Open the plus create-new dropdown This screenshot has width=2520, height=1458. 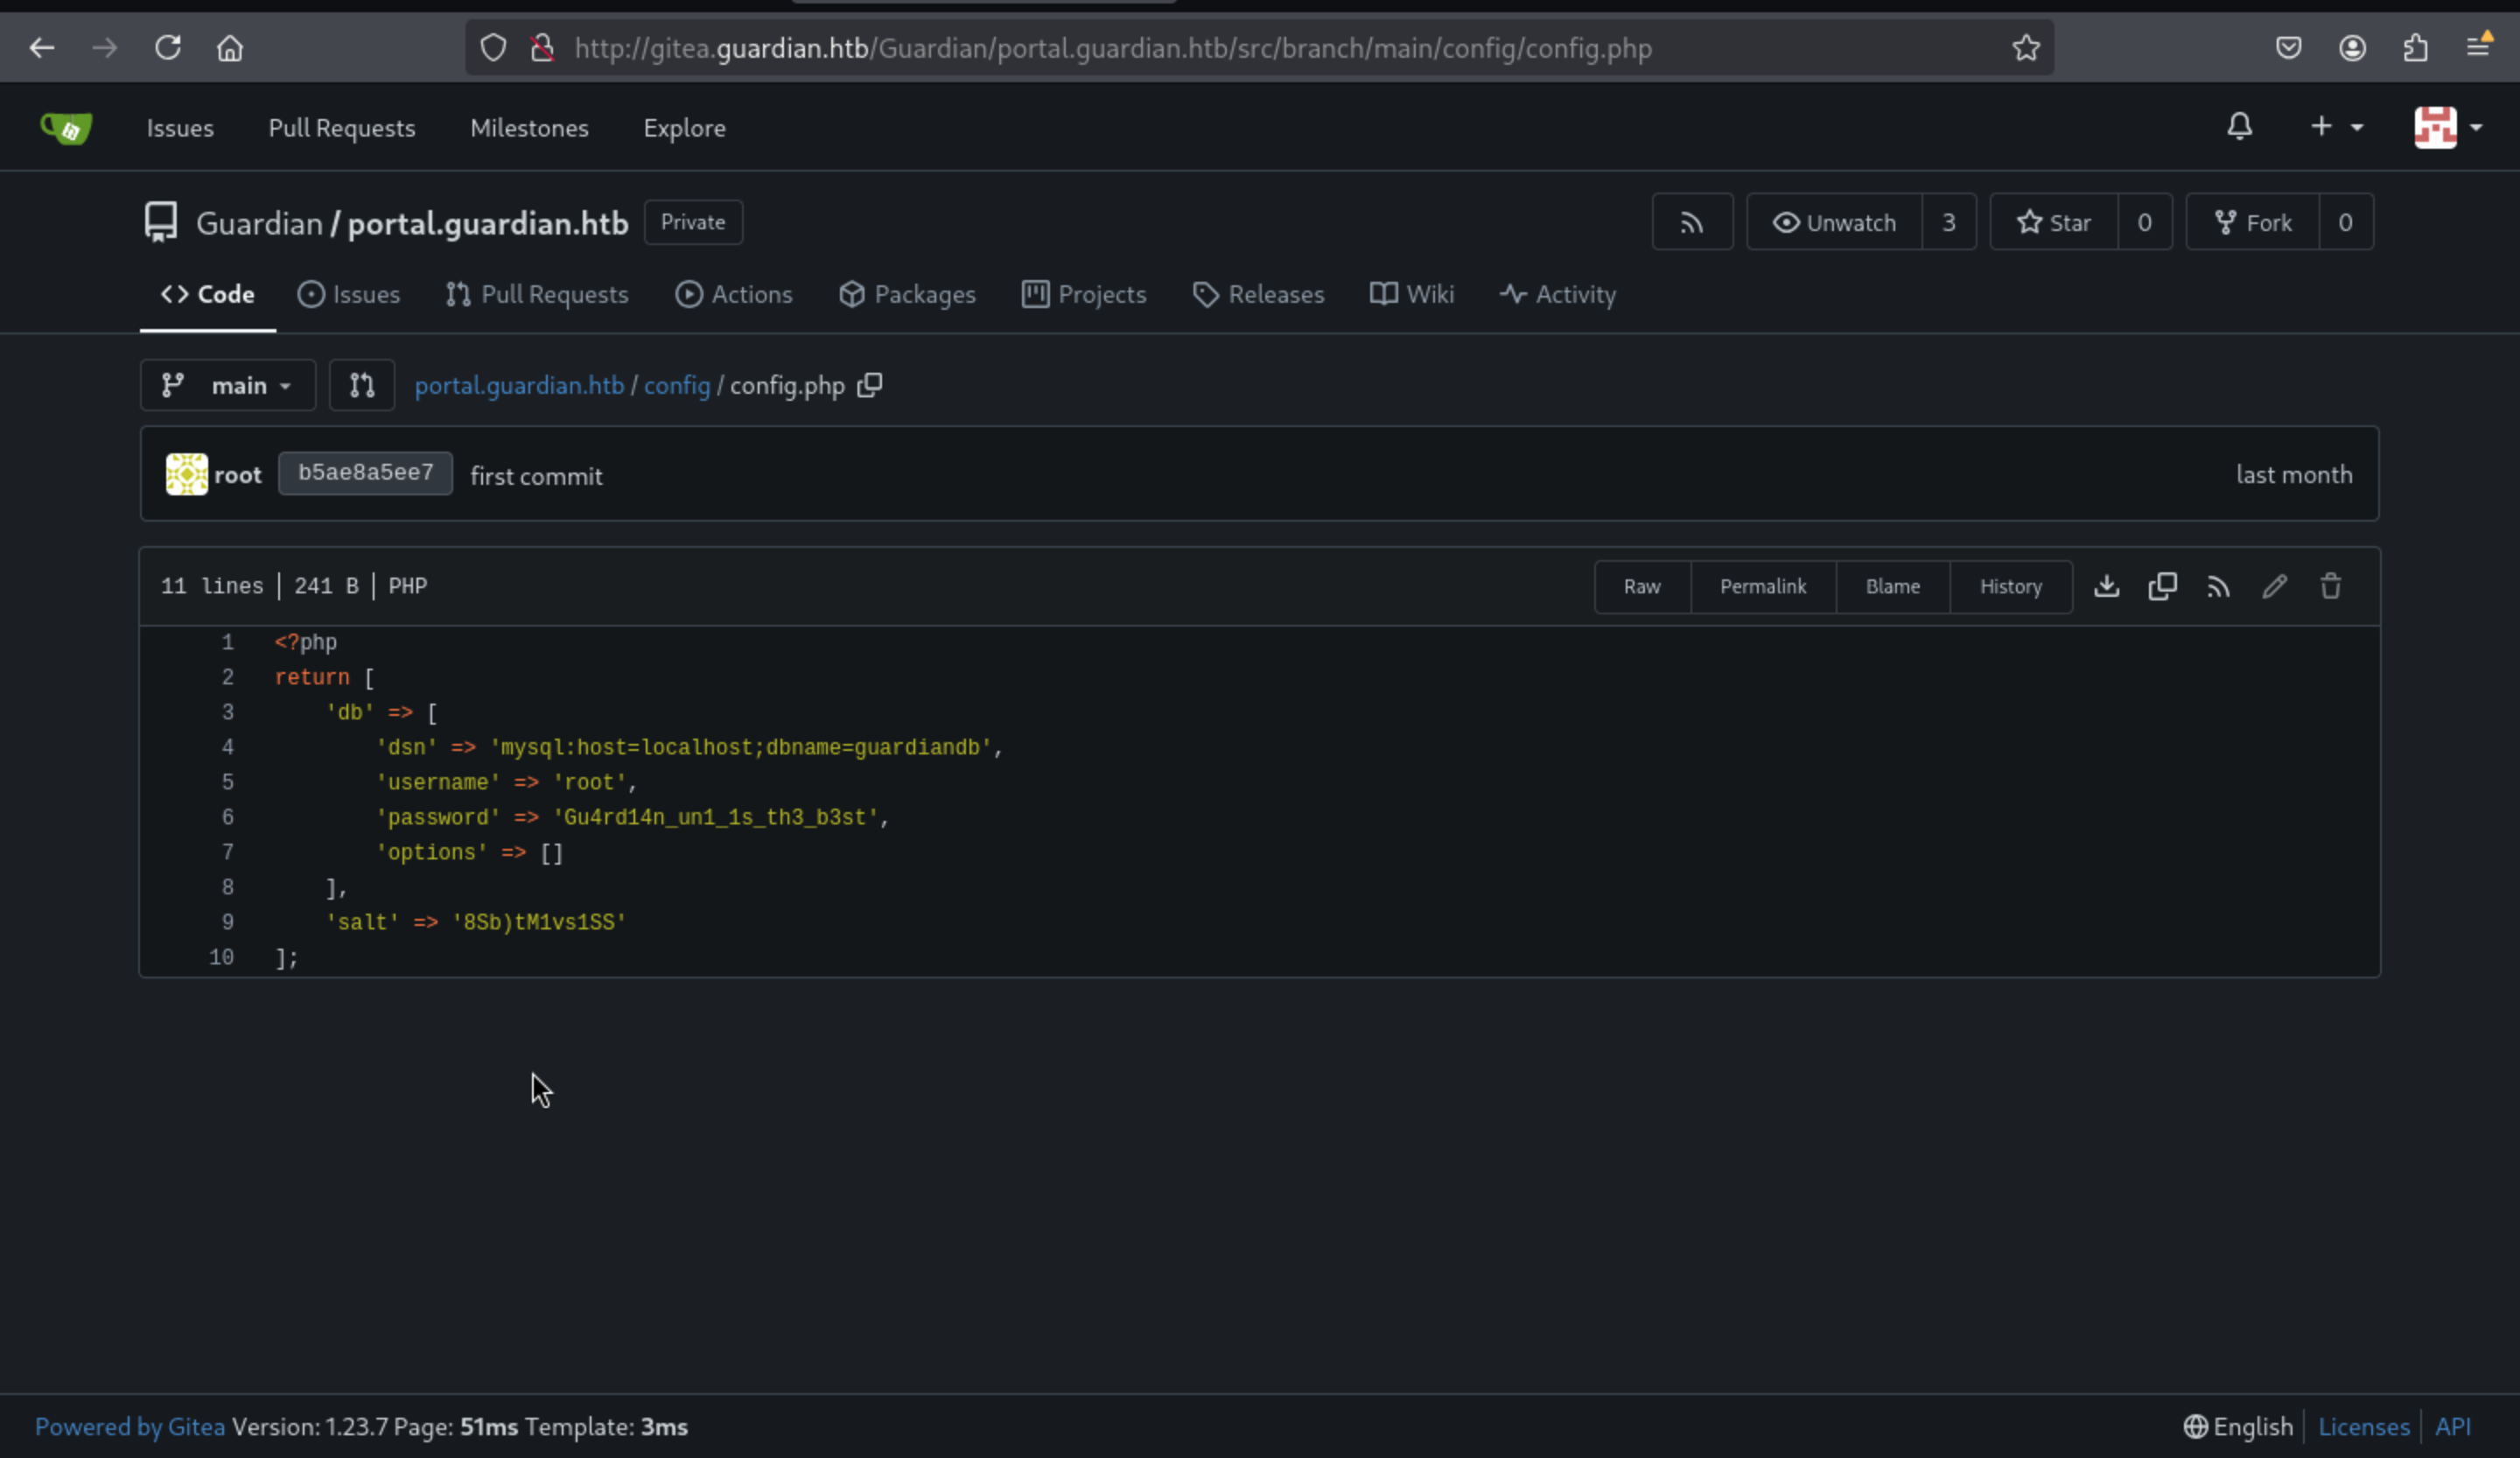(2335, 127)
